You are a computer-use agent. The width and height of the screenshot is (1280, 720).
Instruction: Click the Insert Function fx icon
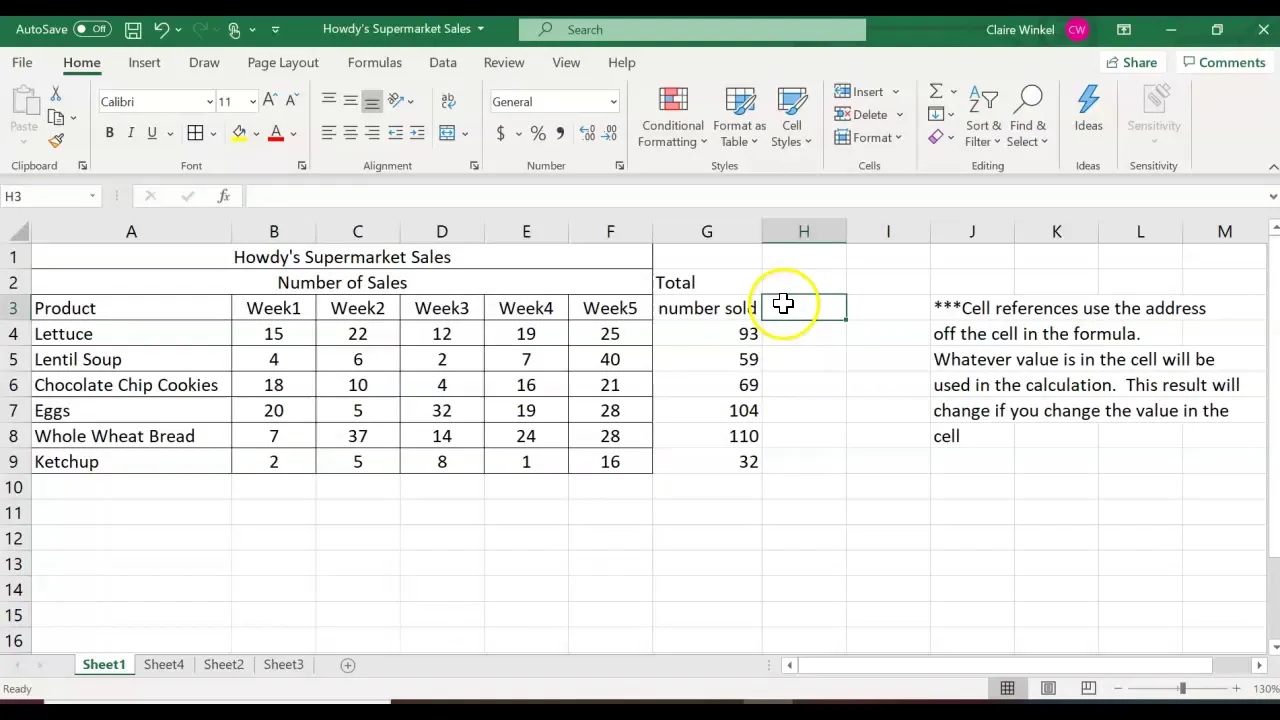223,196
